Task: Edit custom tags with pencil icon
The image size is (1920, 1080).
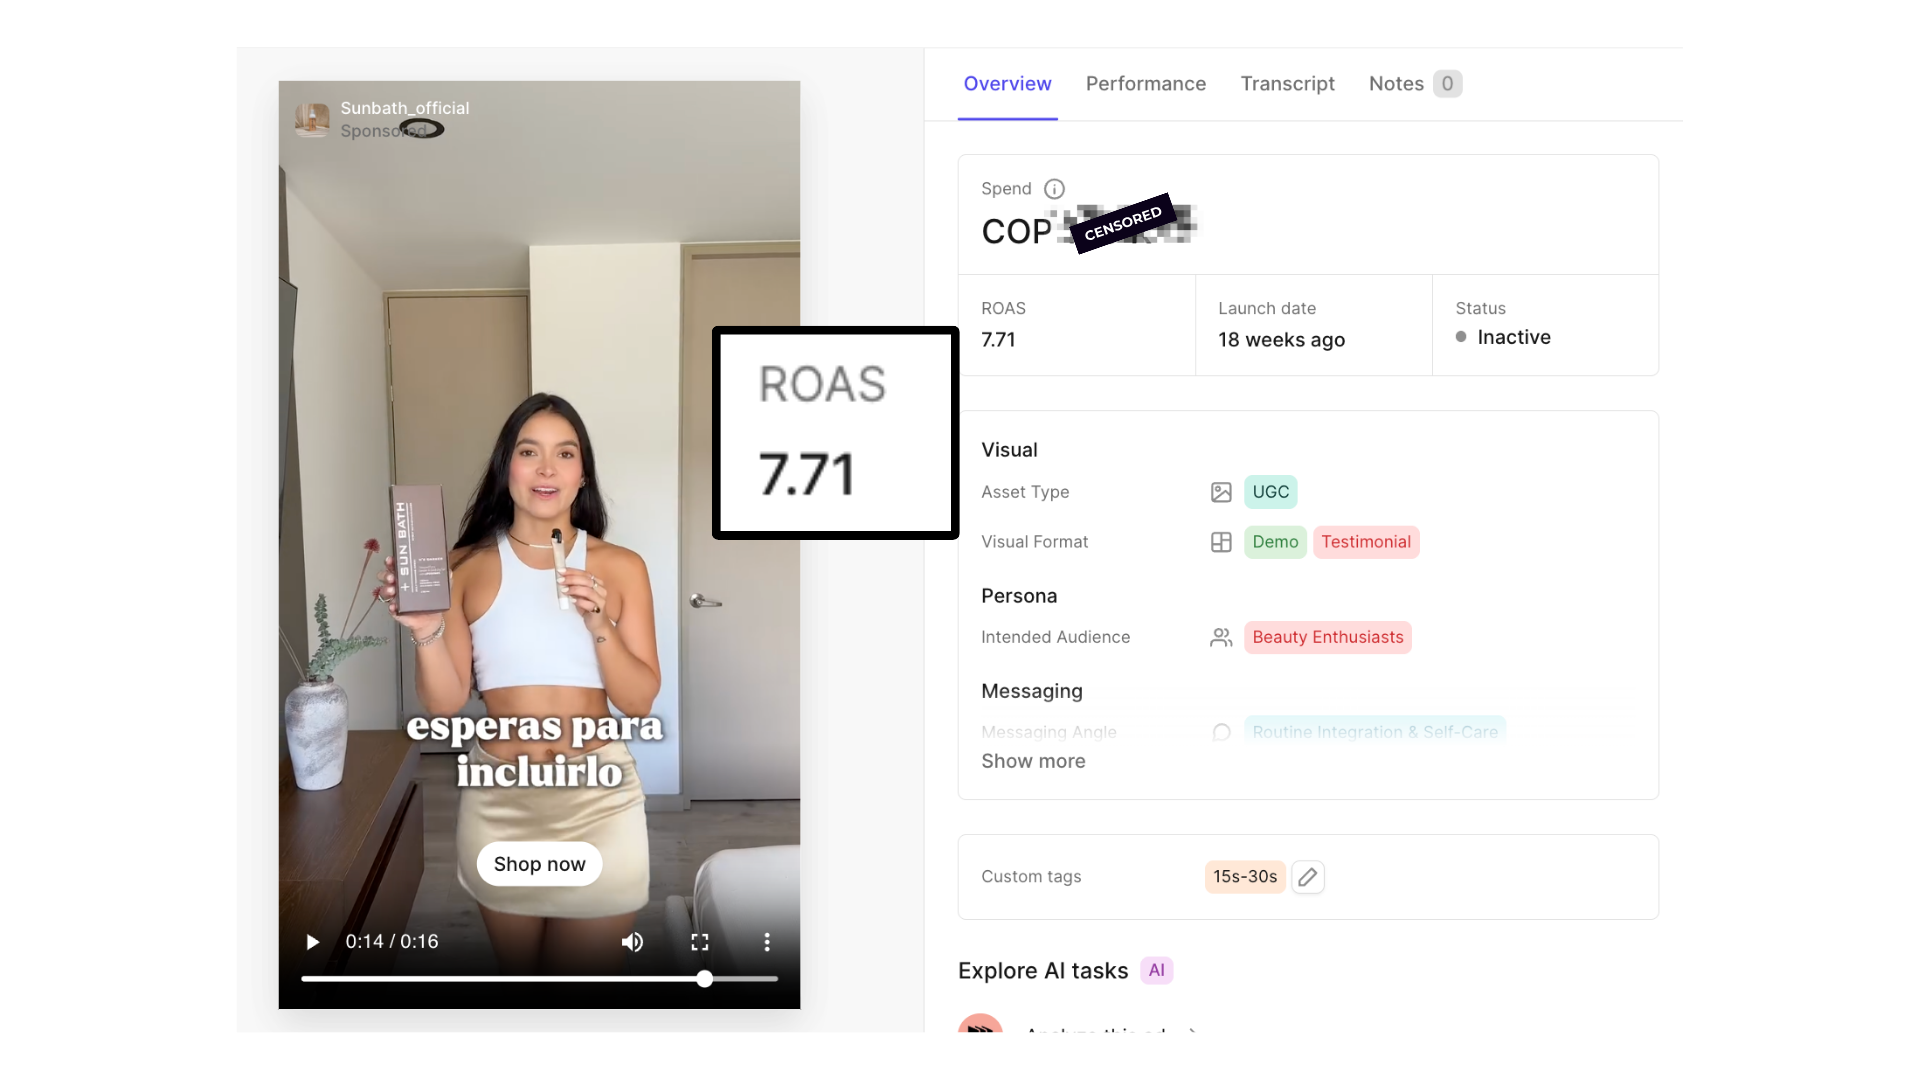Action: [x=1308, y=877]
